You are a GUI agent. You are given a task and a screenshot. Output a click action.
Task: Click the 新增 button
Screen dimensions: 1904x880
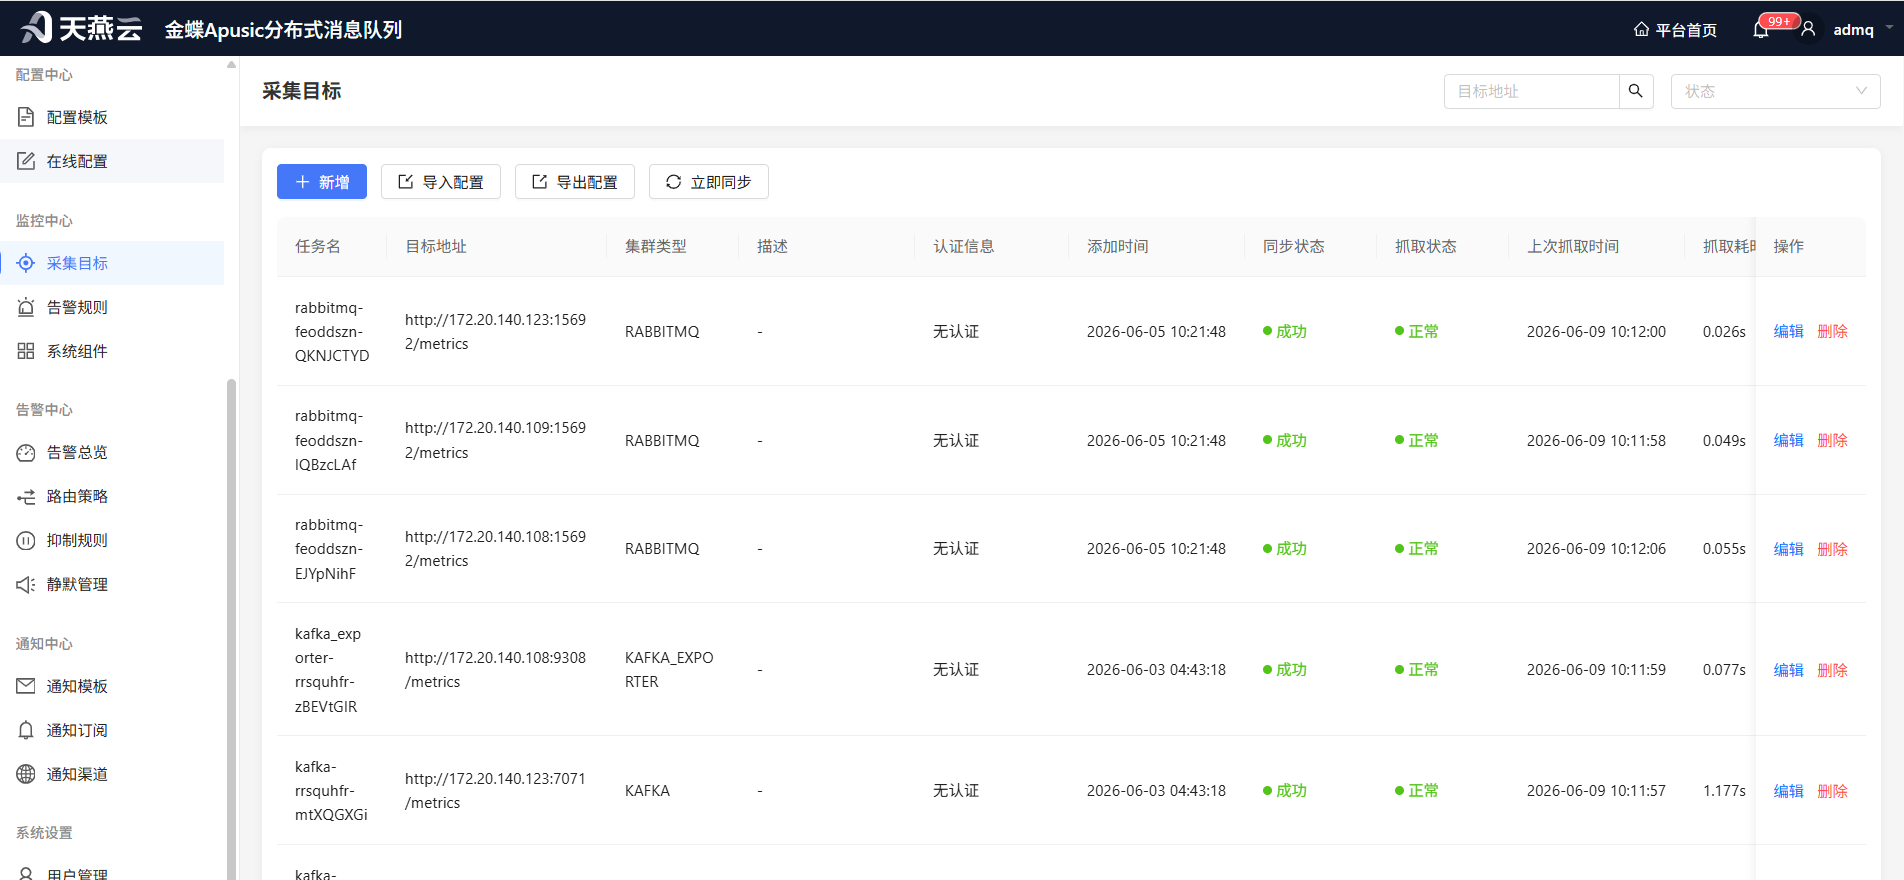click(x=322, y=182)
